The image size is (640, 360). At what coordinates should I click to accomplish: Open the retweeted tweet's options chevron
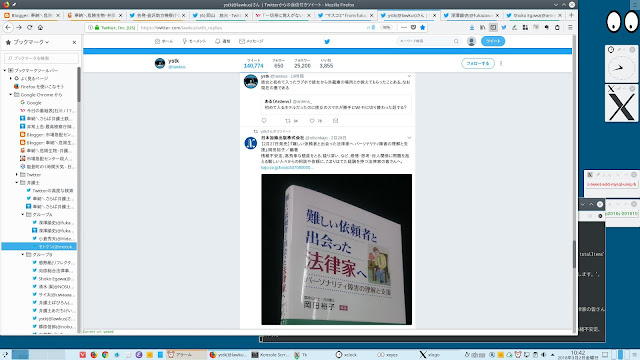[x=409, y=138]
